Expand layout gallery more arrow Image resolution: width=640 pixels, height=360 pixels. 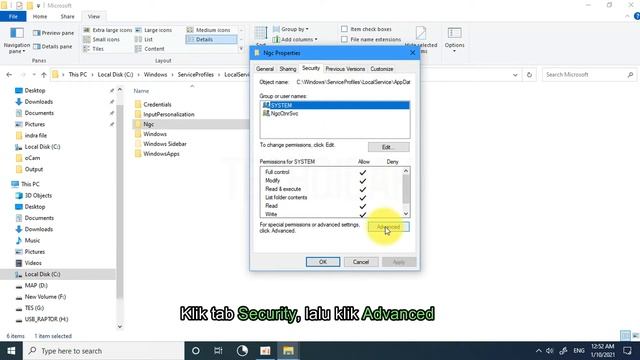click(x=241, y=49)
